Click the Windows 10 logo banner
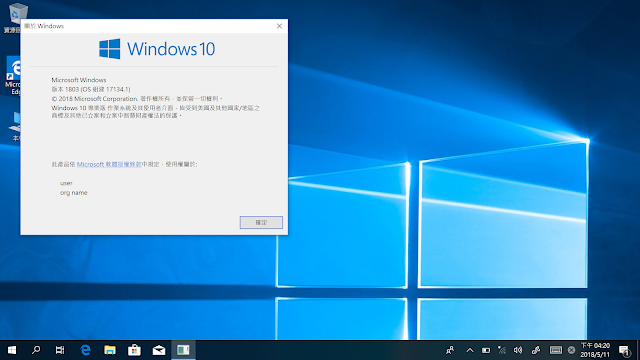 (157, 49)
